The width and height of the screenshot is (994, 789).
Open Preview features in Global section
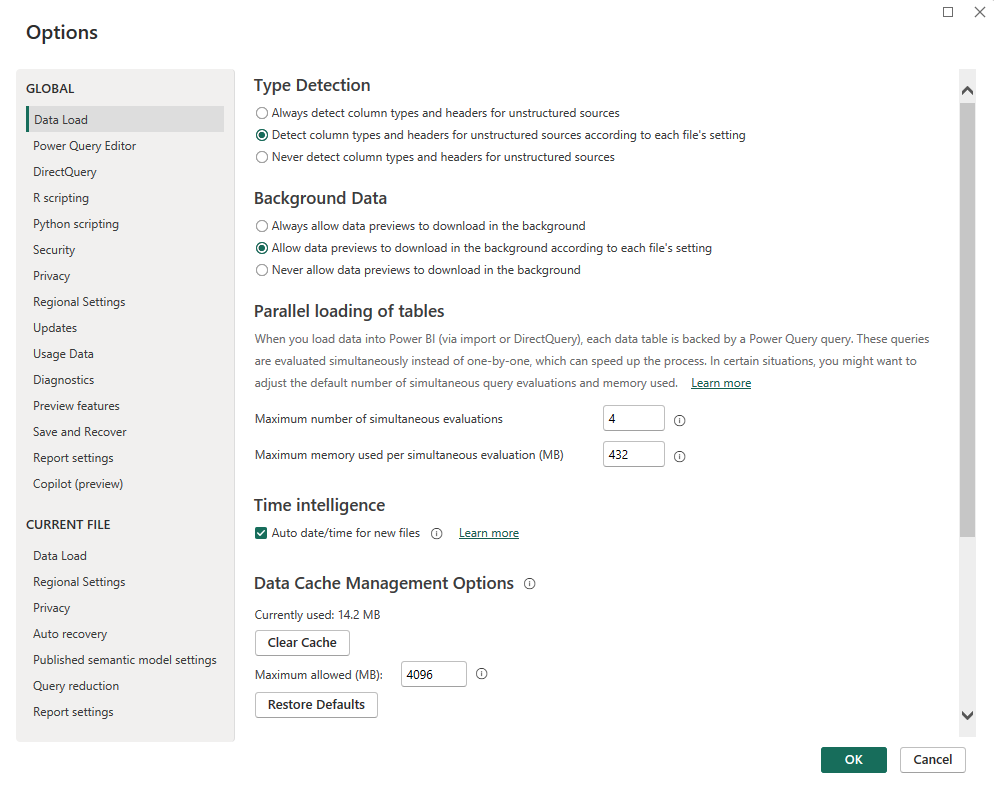[76, 406]
